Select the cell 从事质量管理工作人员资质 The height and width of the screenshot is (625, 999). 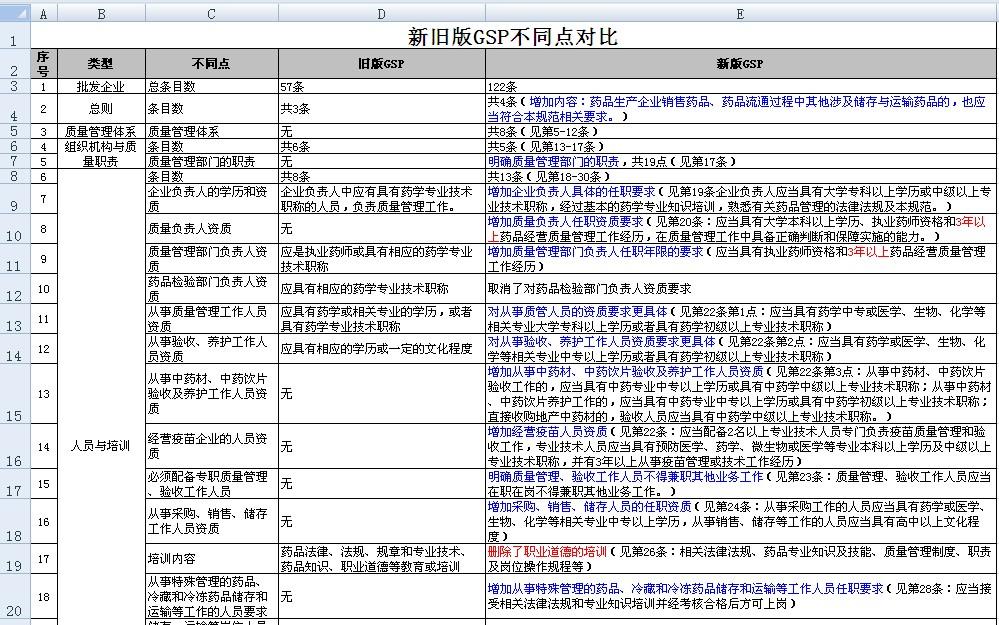[x=212, y=319]
